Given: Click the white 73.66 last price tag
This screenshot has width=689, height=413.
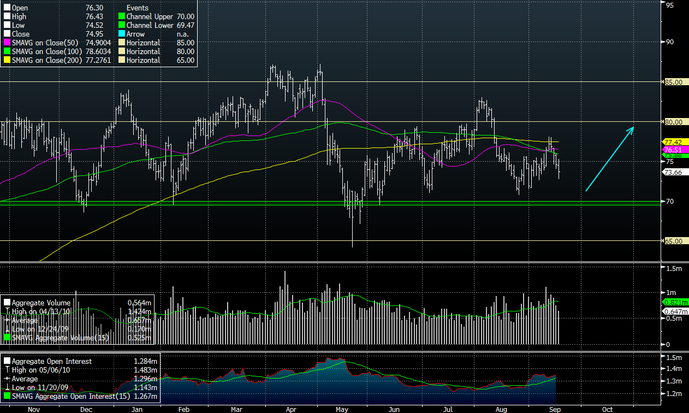Looking at the screenshot, I should [673, 172].
